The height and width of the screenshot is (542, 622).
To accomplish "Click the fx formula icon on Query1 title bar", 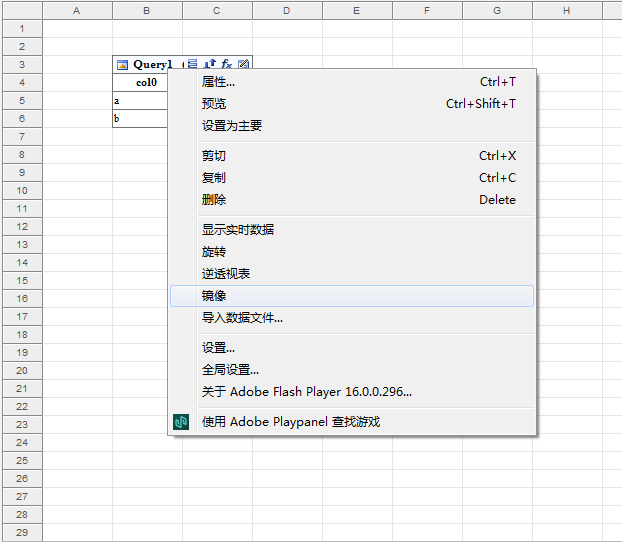I will point(227,63).
